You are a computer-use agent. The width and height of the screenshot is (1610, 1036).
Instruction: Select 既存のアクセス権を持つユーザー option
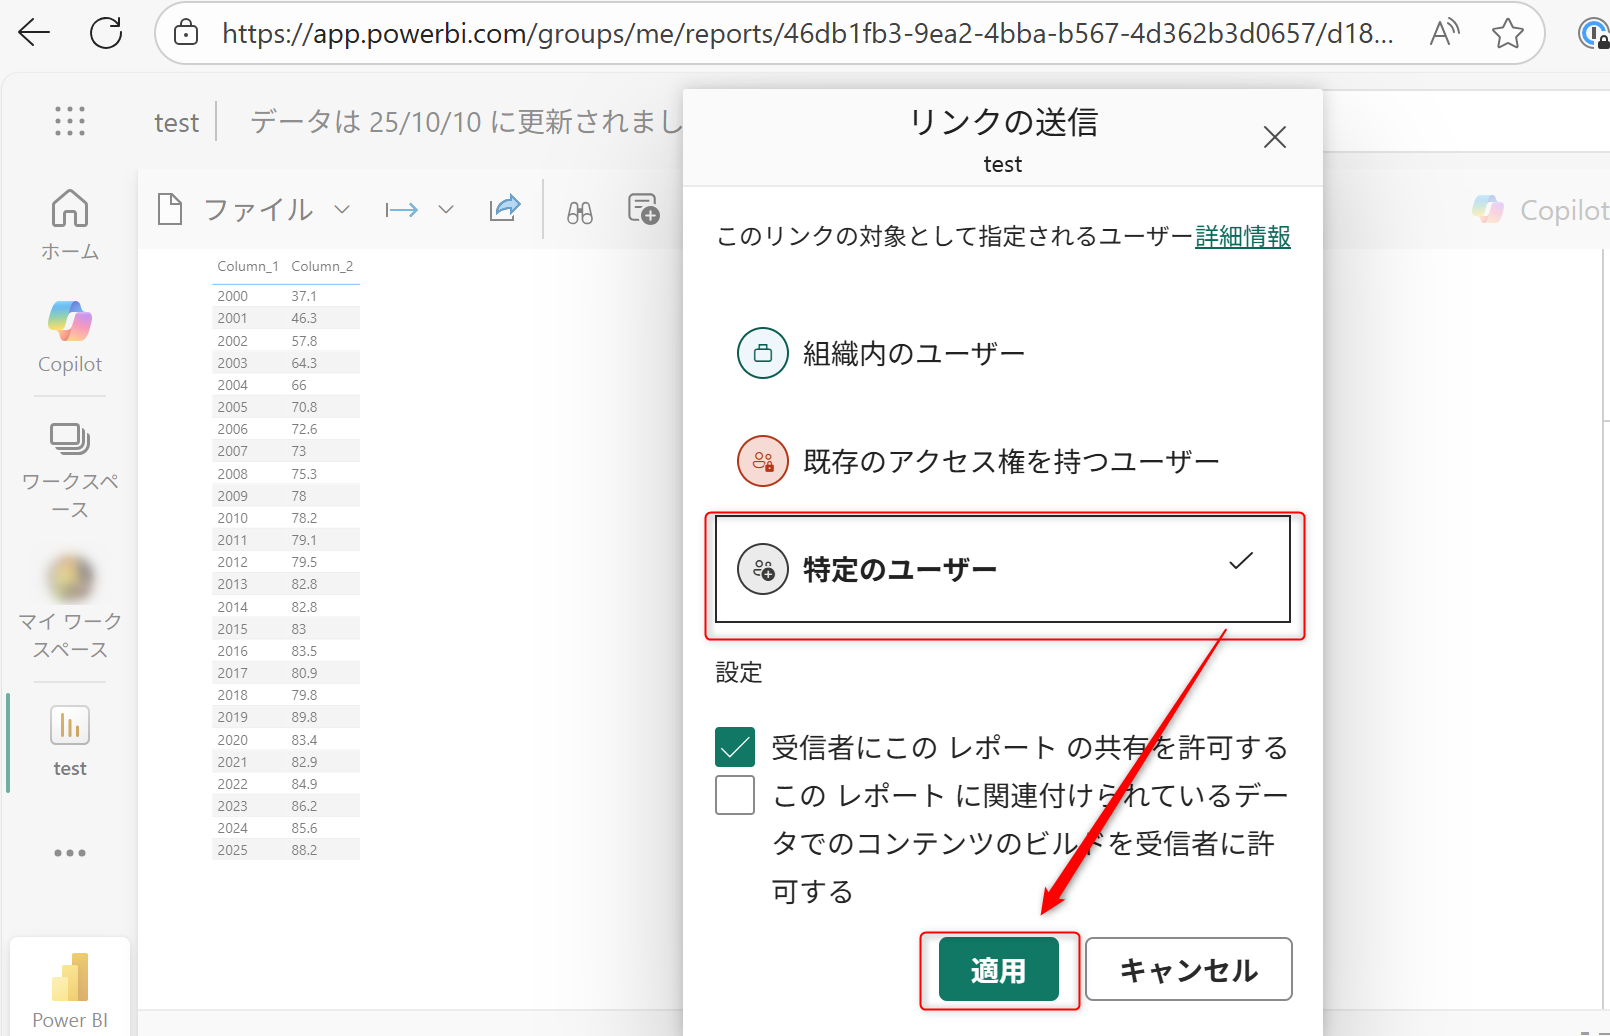(1010, 462)
